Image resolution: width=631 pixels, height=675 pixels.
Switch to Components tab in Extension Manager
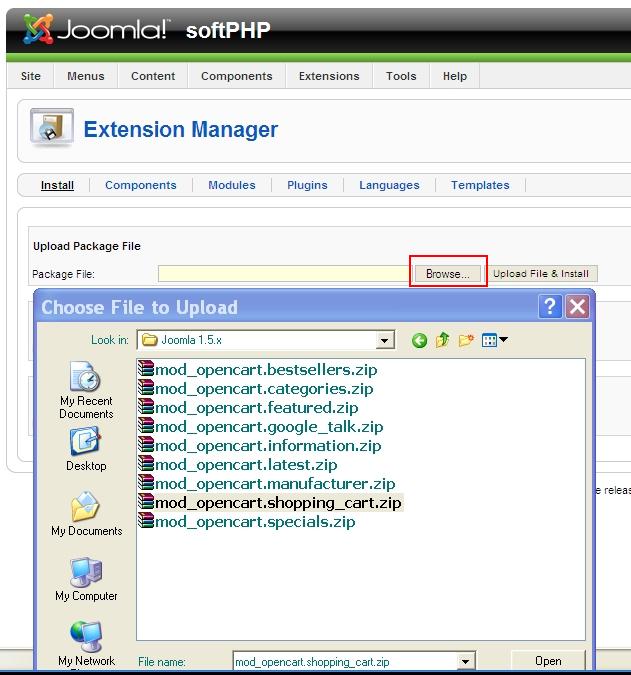141,185
